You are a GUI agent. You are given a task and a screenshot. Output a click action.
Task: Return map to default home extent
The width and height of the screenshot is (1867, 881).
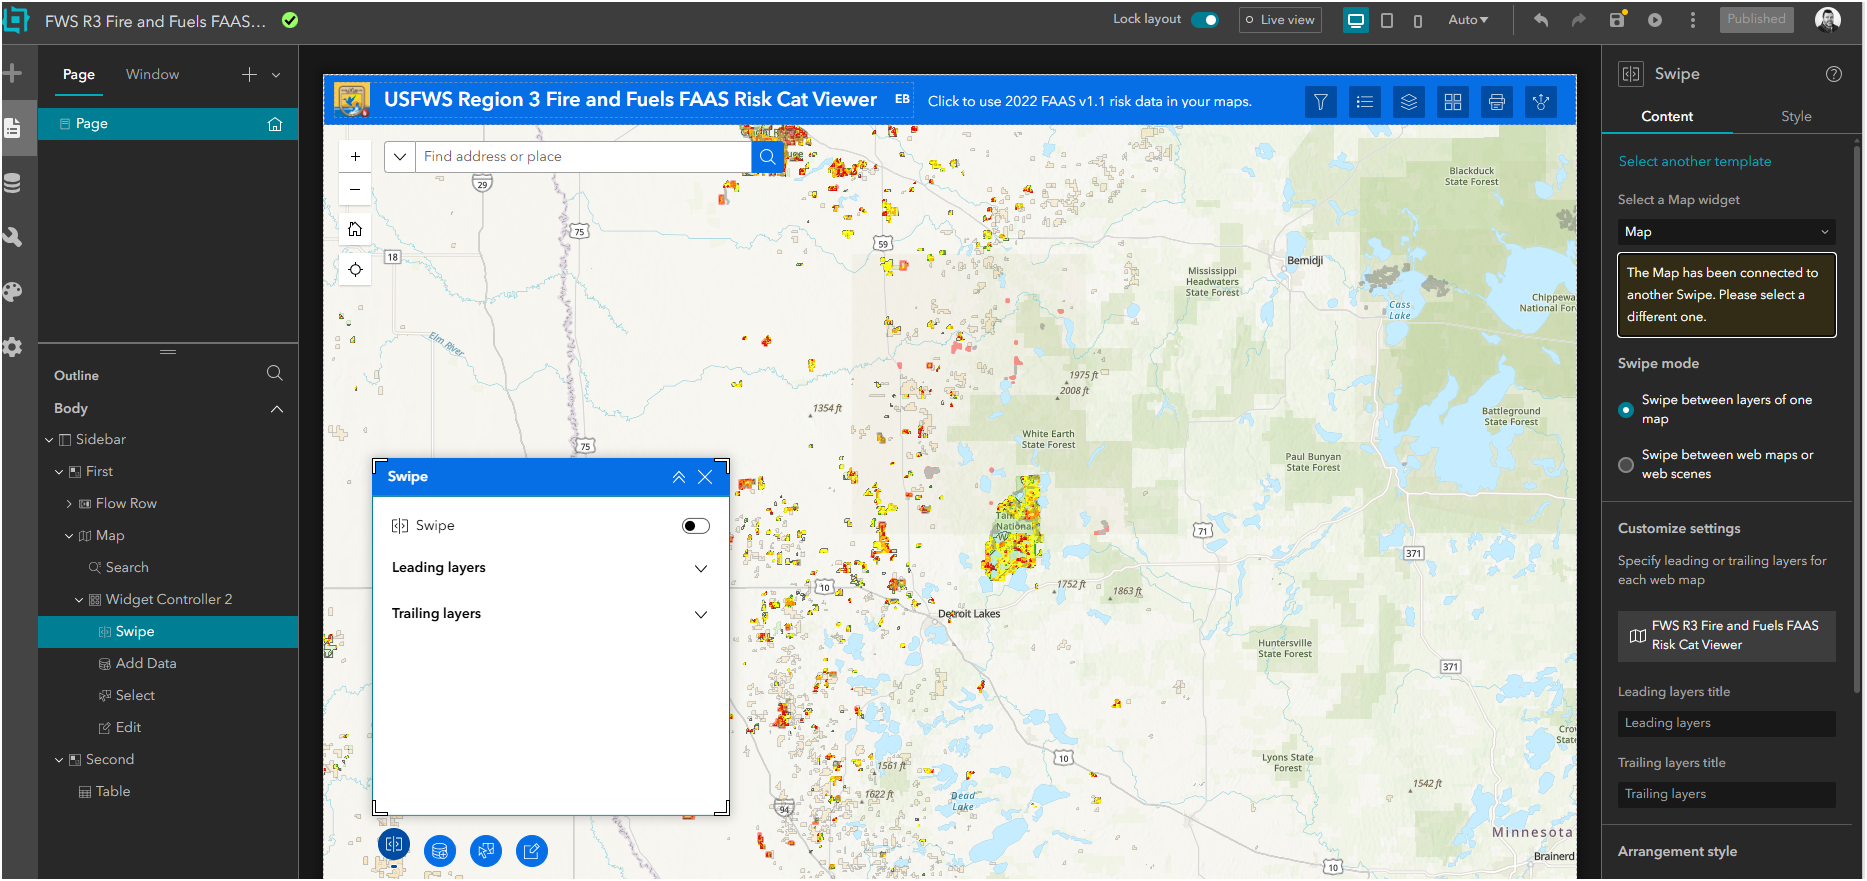coord(355,229)
